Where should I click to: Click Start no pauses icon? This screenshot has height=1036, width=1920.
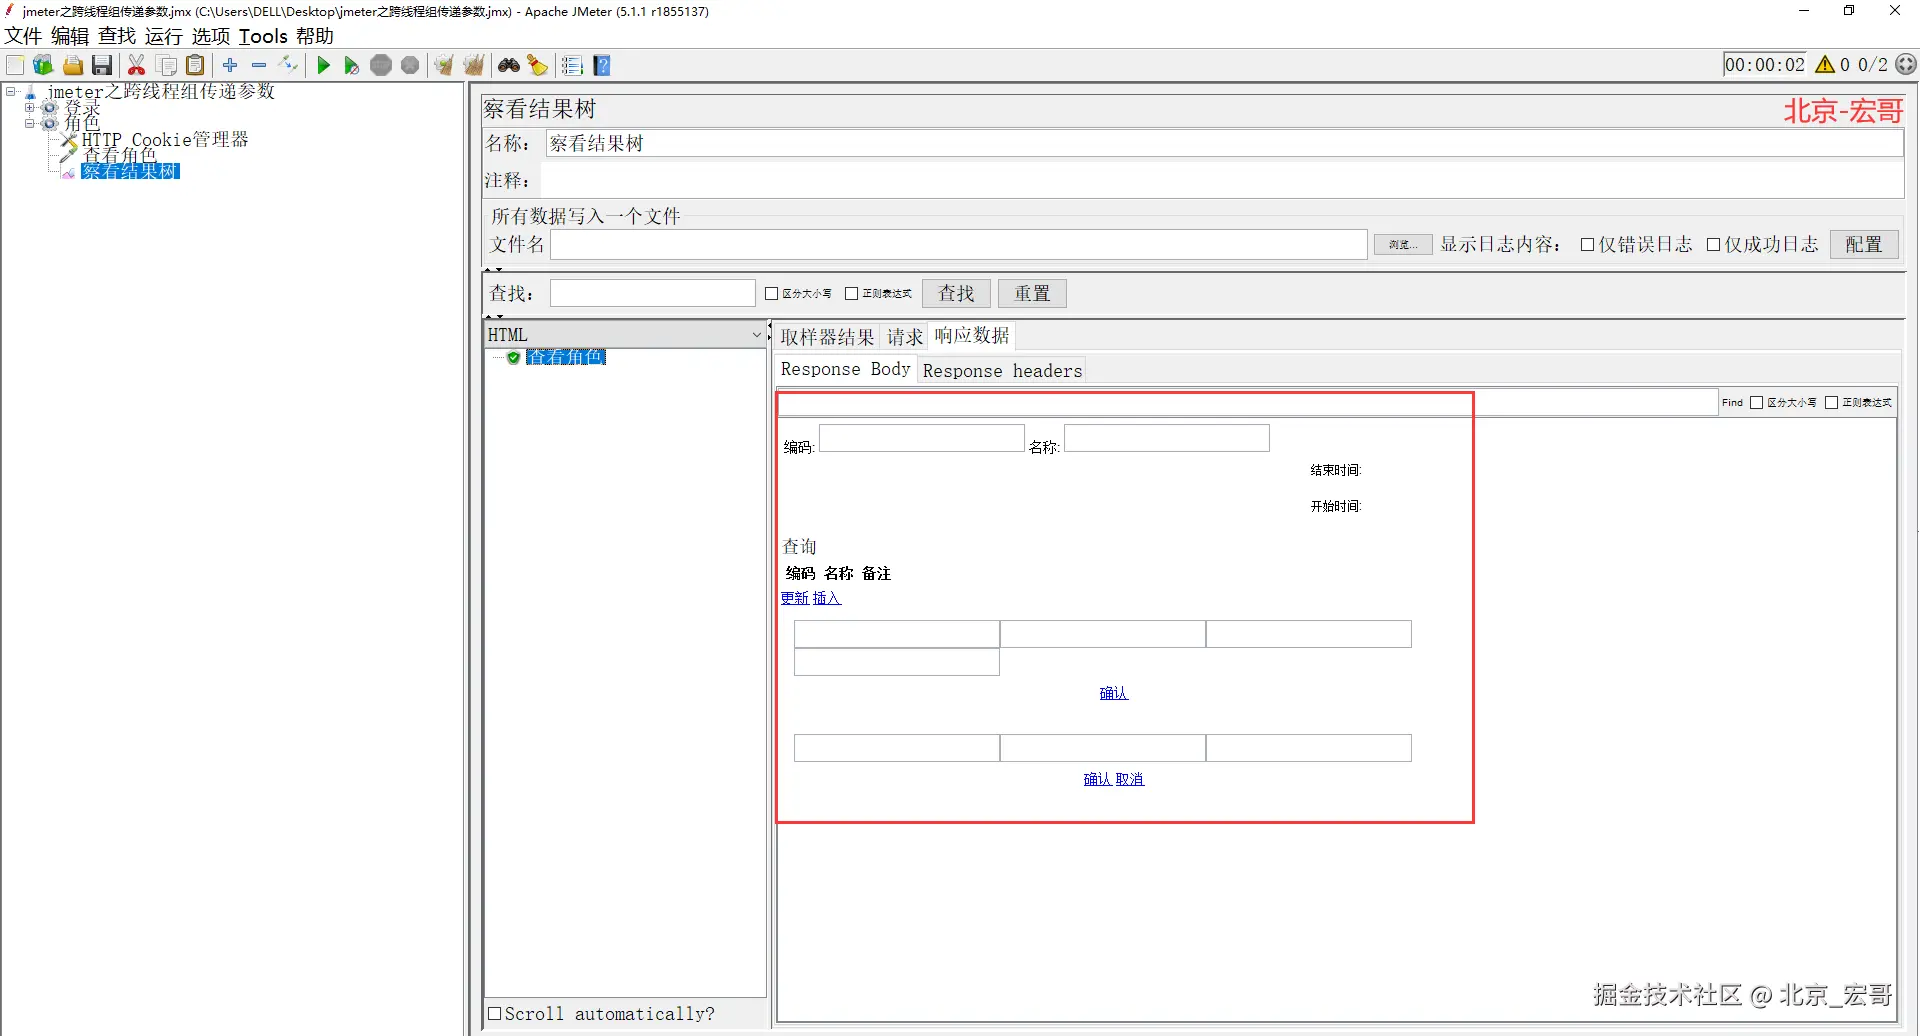pos(351,66)
